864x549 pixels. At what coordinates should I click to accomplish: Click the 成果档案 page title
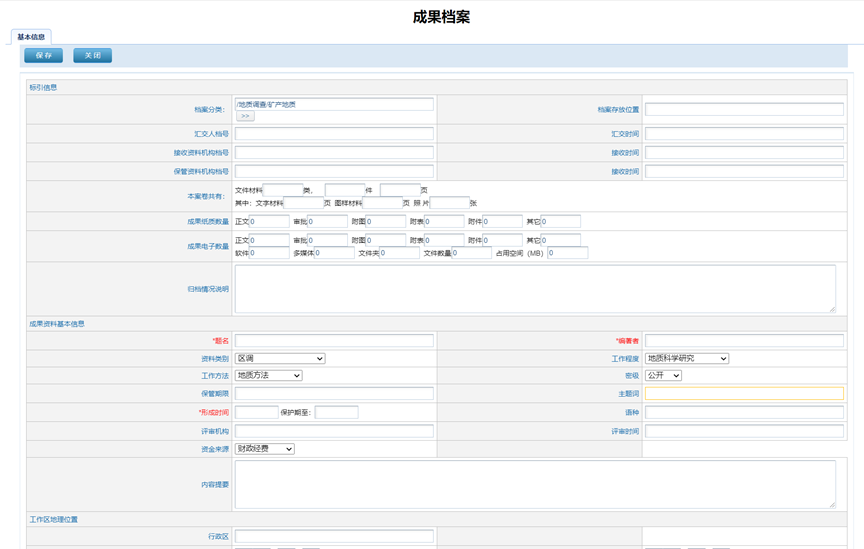tap(441, 17)
